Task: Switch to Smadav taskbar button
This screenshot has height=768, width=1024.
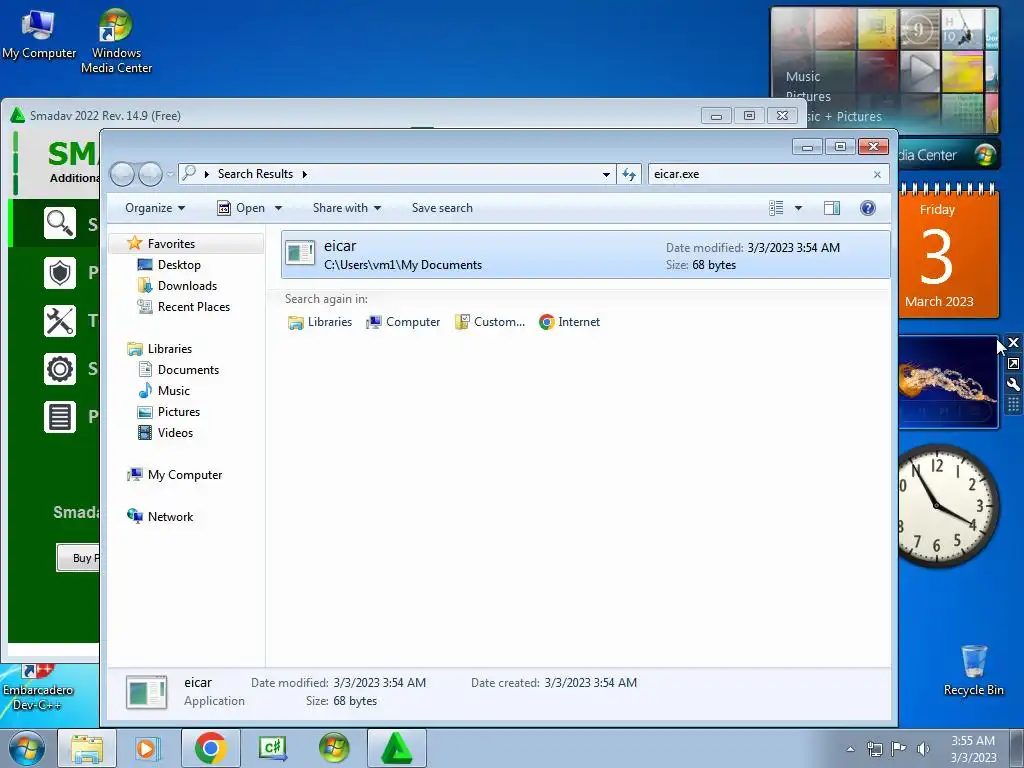Action: [x=396, y=748]
